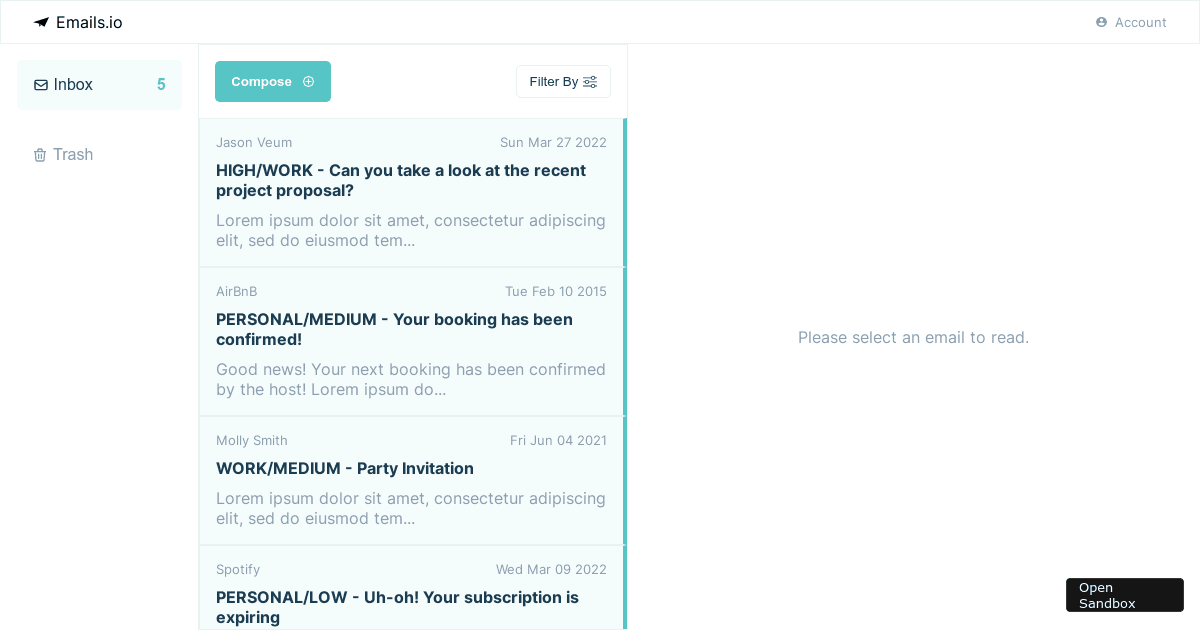Click the teal unread marker beside Spotify email
The image size is (1200, 630).
coord(624,590)
